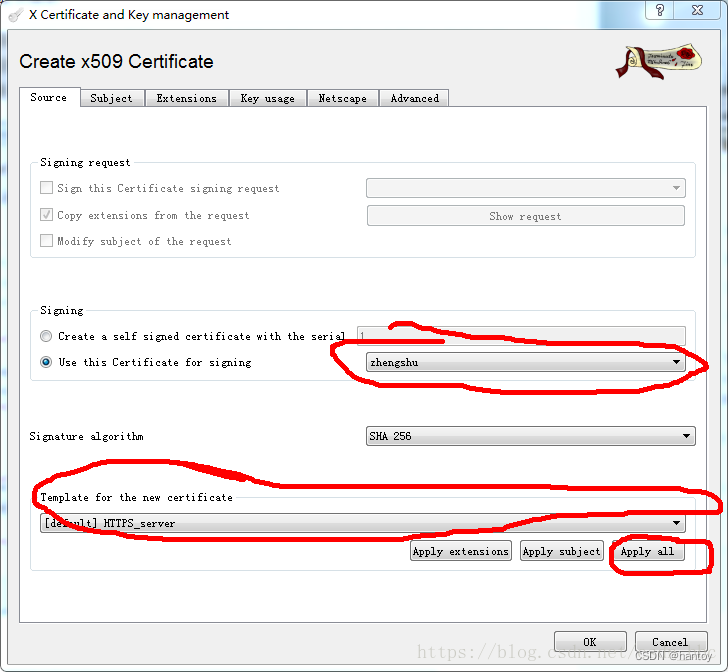Open the HTTPS_server template dropdown

pyautogui.click(x=363, y=523)
